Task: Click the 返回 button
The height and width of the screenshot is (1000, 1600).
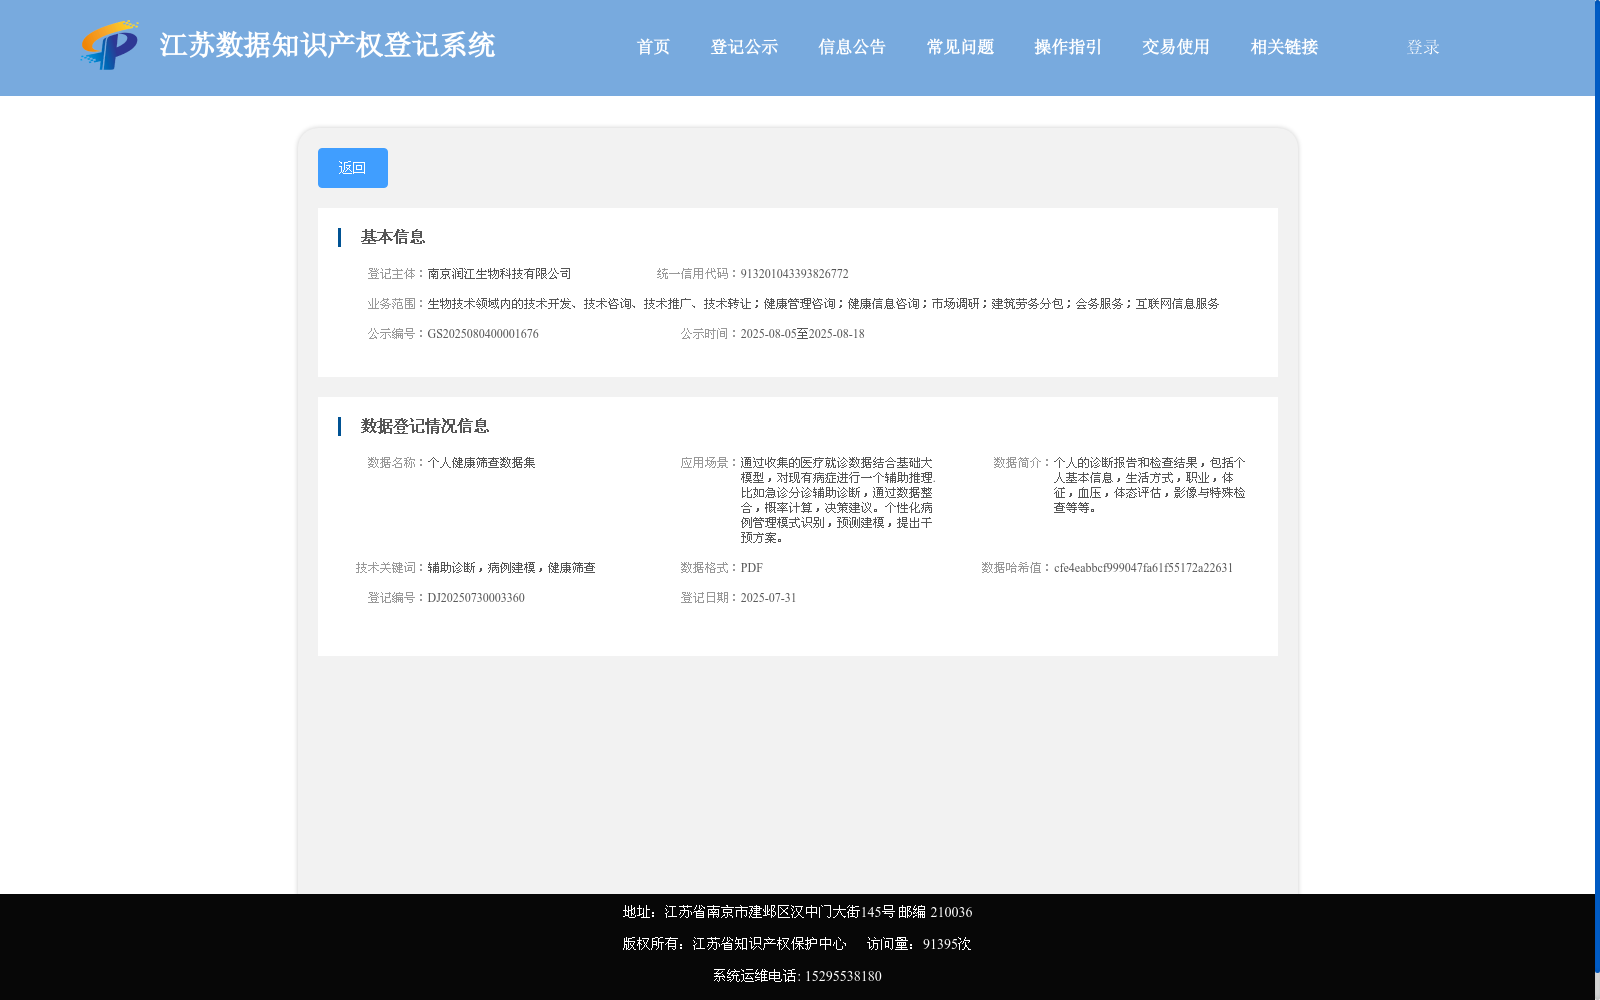Action: 353,168
